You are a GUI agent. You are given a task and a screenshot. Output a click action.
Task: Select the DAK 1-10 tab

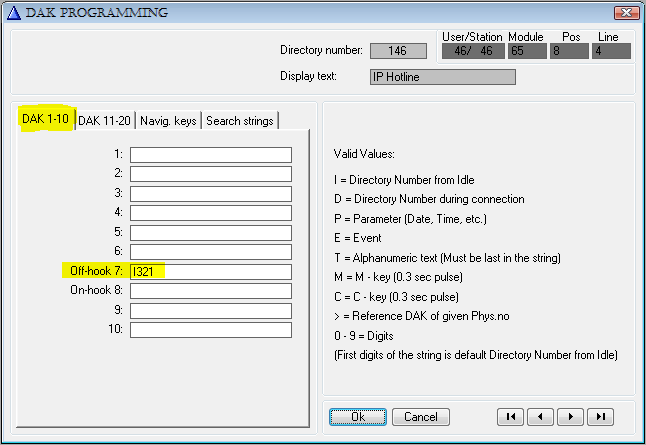point(44,120)
